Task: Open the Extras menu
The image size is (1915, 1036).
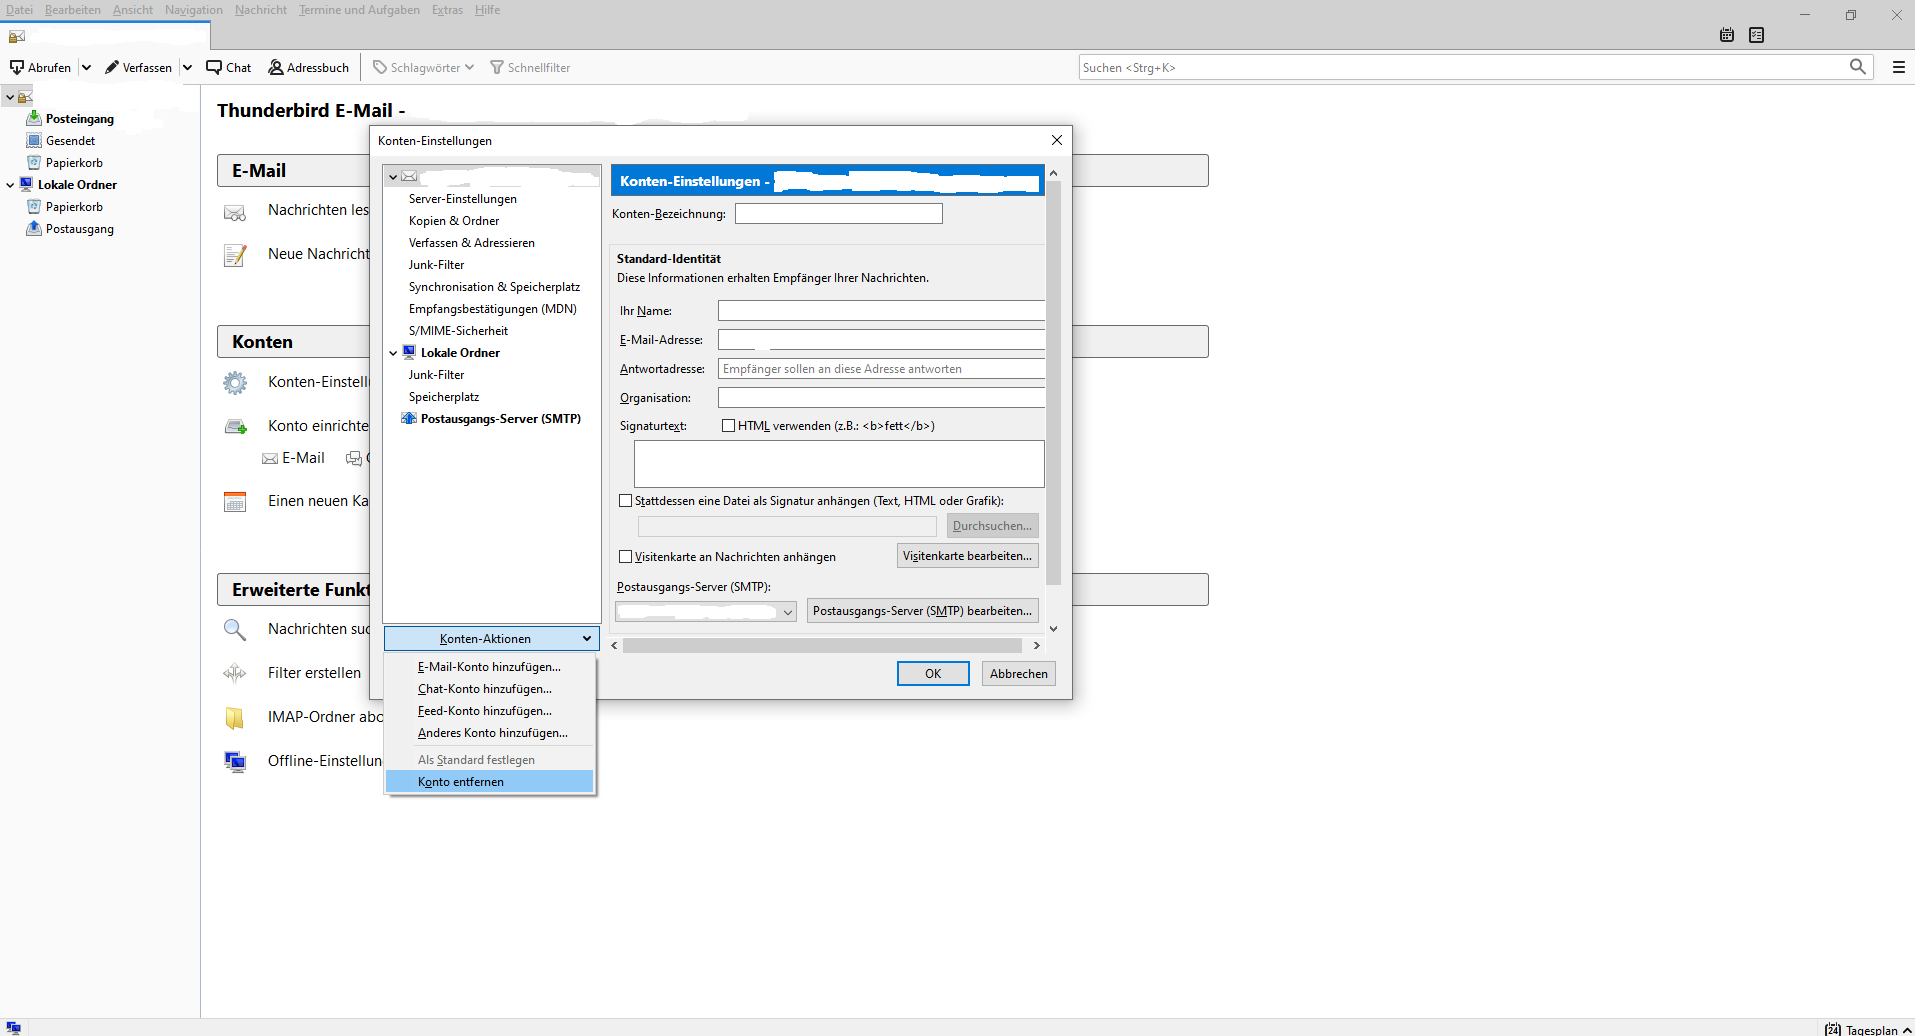Action: coord(447,10)
